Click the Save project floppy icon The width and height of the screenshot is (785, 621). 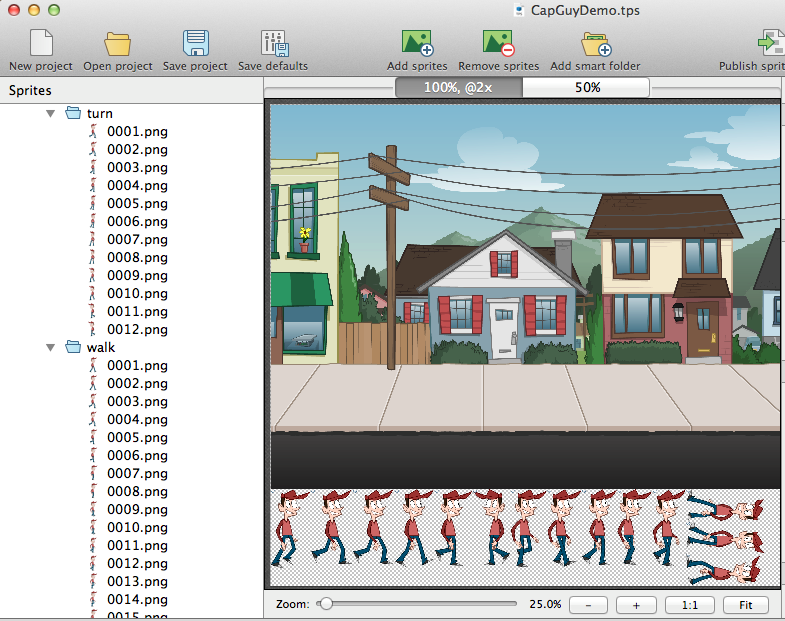click(x=195, y=43)
